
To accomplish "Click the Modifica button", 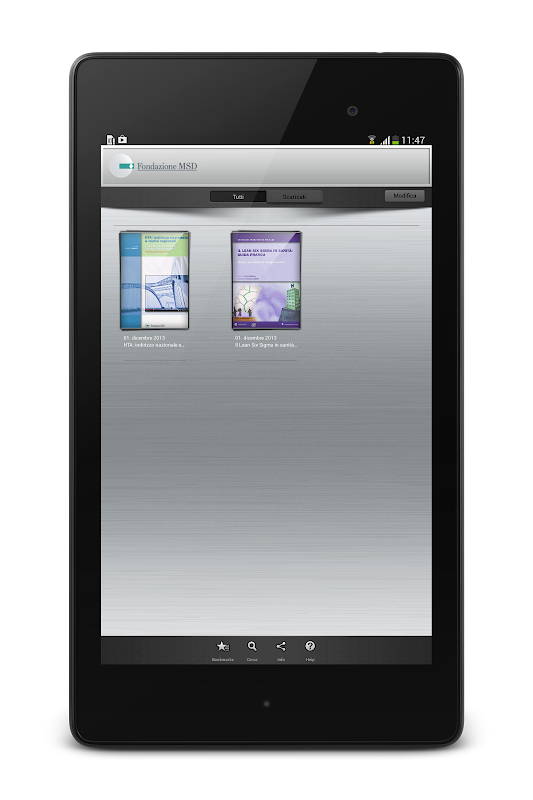I will pos(404,195).
